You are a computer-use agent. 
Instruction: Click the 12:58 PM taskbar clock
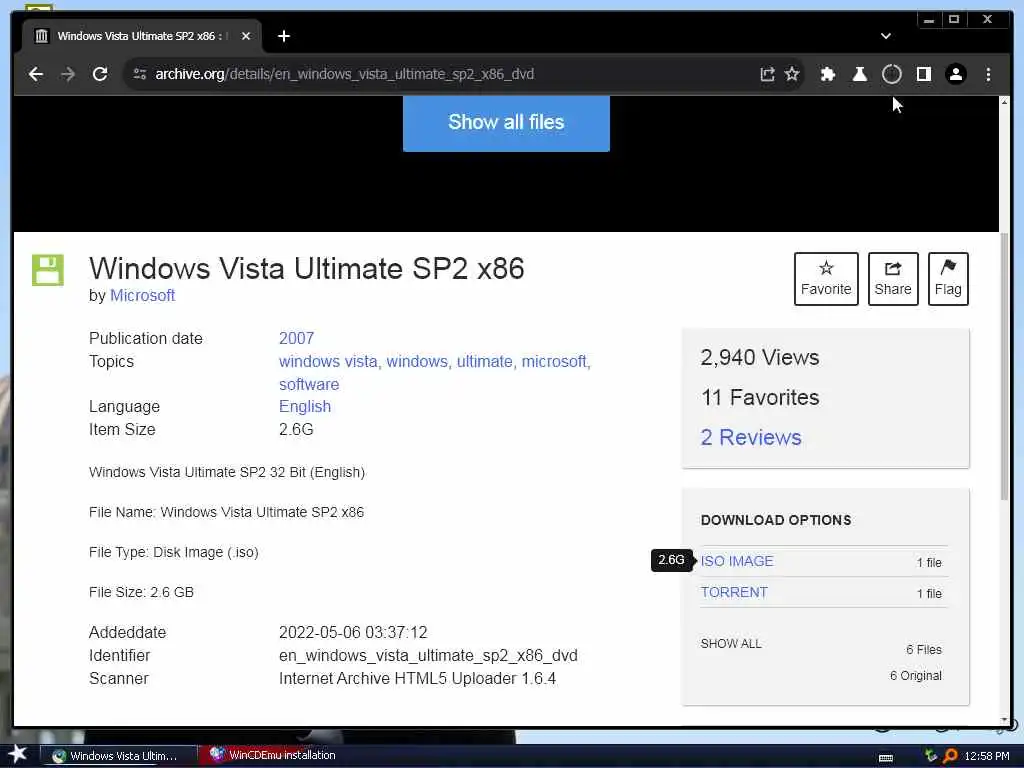[x=987, y=756]
